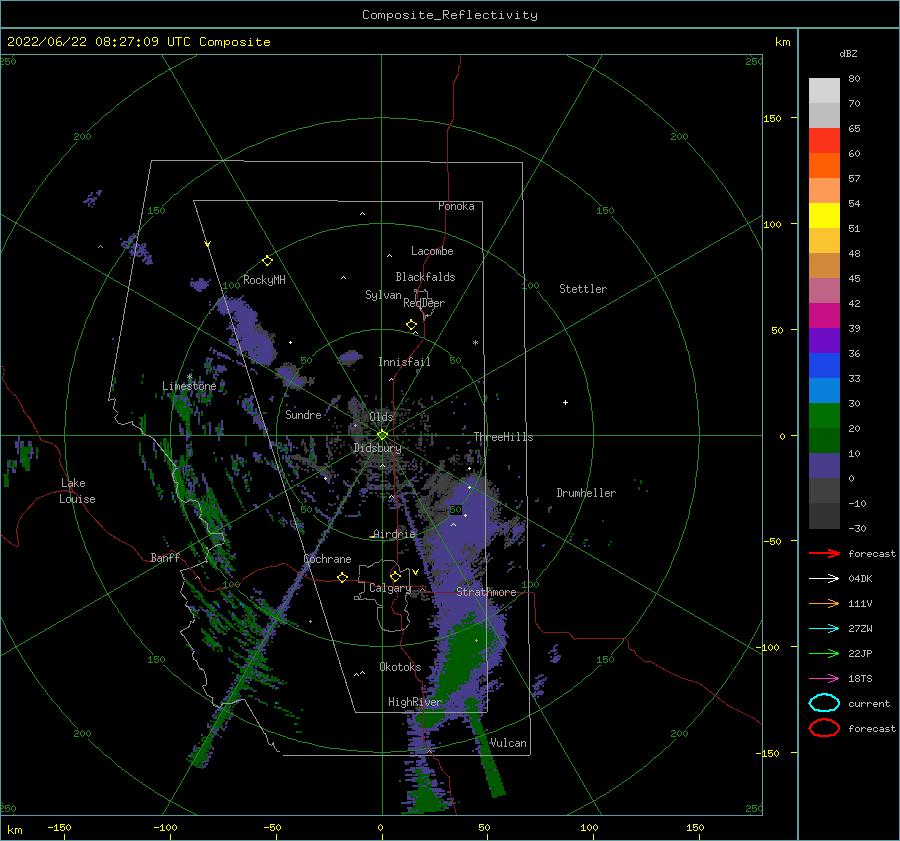Click the green 22JP arrow symbol
Viewport: 900px width, 841px height.
coord(824,653)
